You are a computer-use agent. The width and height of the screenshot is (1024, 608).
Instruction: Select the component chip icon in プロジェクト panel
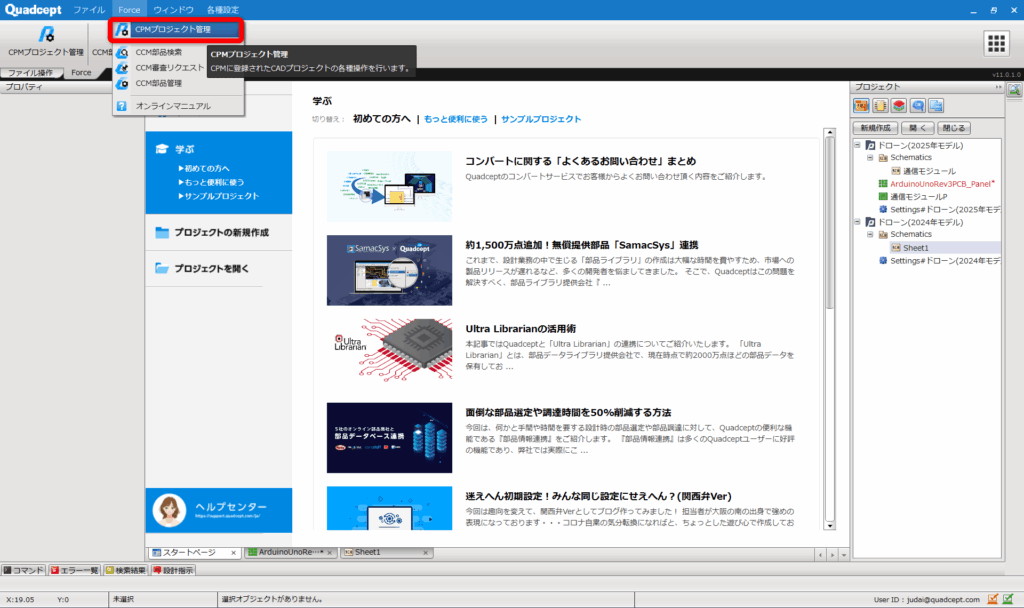(880, 106)
